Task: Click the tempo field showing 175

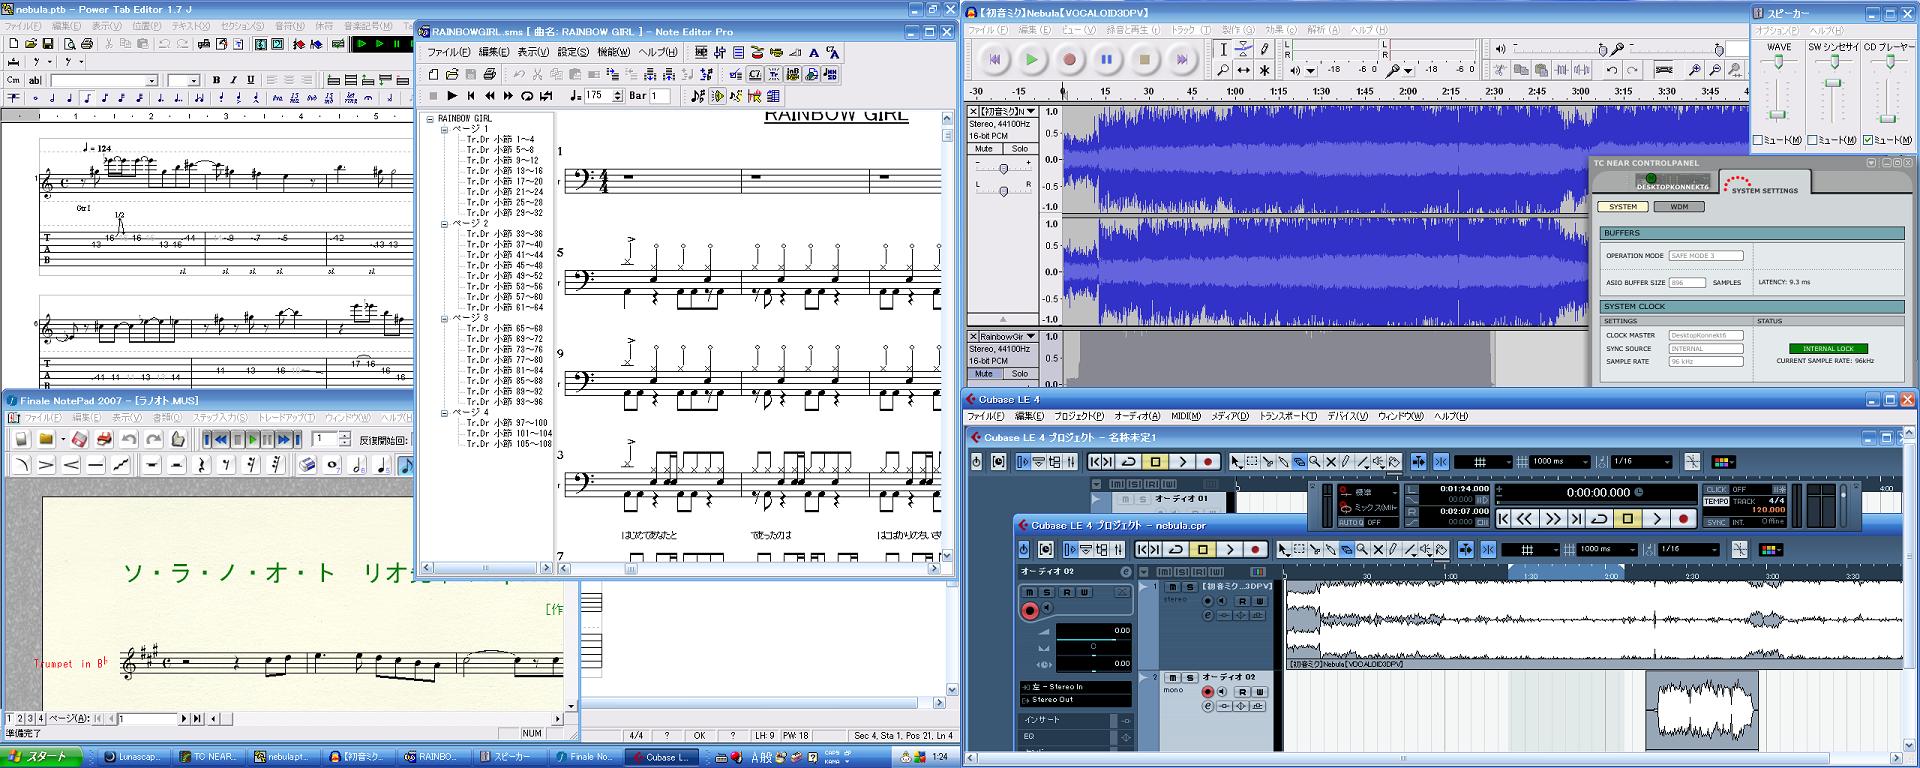Action: pyautogui.click(x=598, y=96)
